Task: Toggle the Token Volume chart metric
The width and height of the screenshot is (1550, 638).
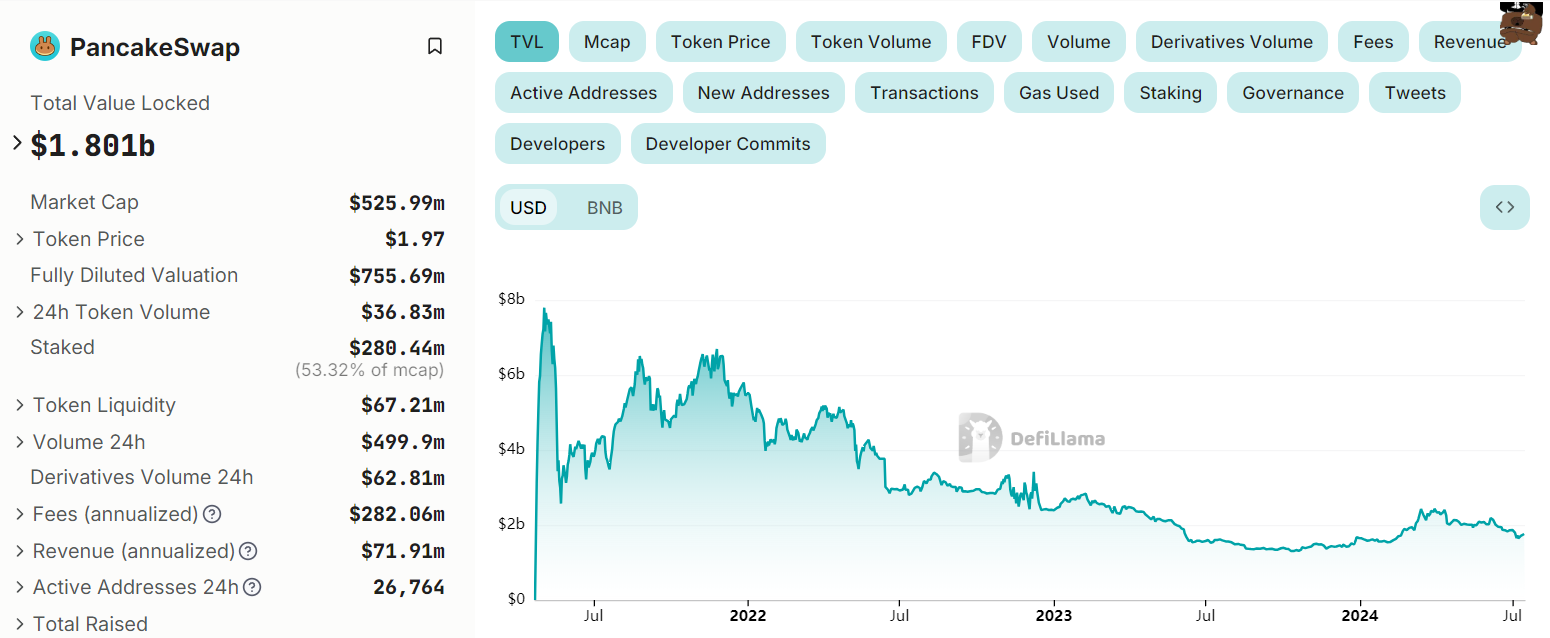Action: 871,42
